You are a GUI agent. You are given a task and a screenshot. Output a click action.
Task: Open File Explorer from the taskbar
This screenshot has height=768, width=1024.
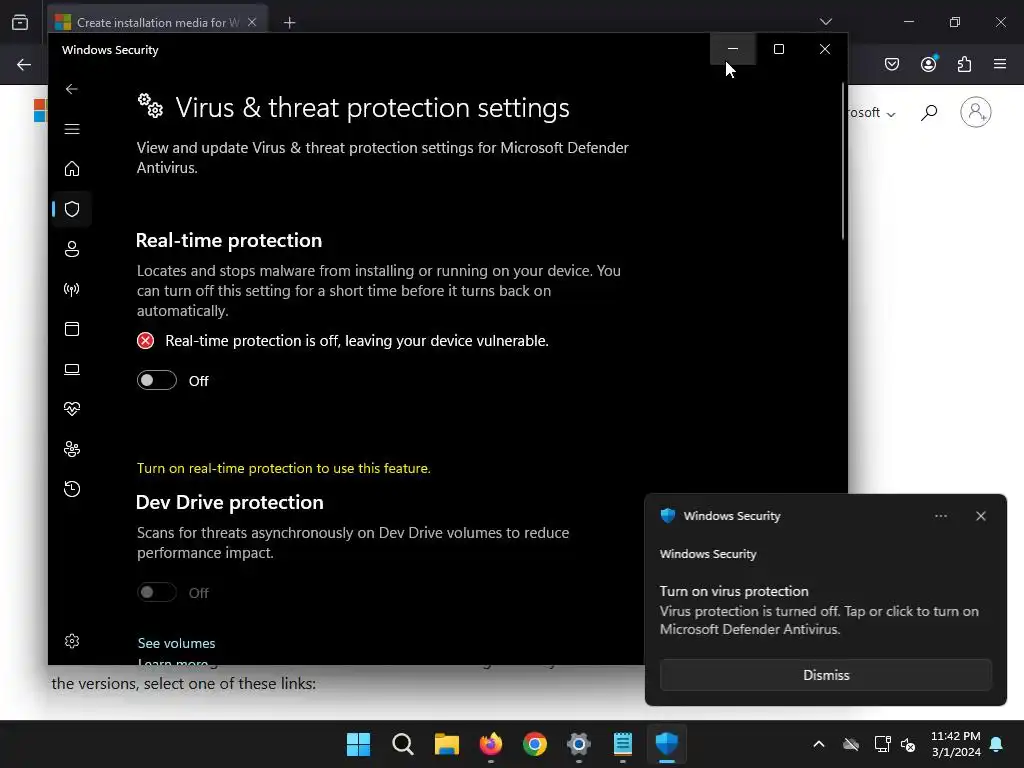coord(447,744)
